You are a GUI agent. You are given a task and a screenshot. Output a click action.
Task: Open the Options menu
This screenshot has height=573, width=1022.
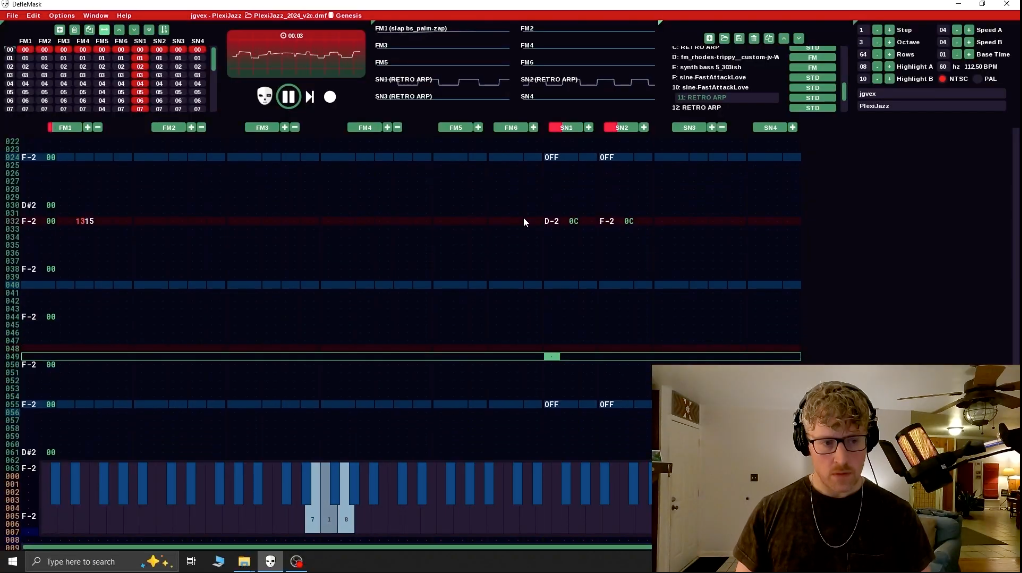pos(62,16)
